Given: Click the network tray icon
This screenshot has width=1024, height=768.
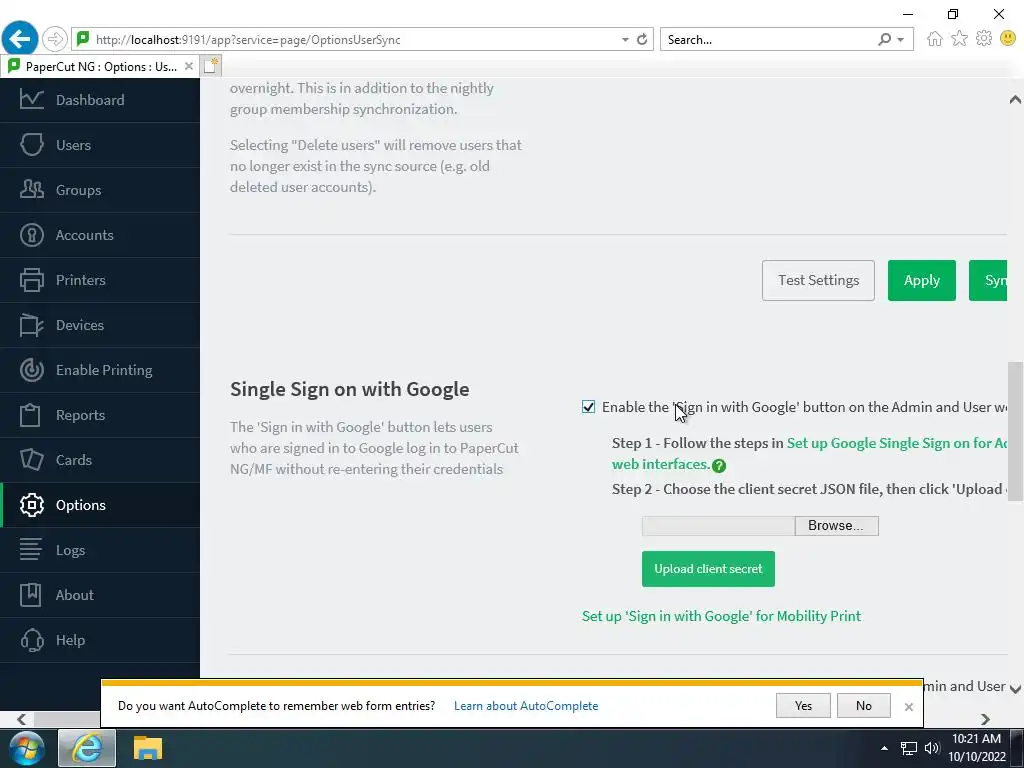Looking at the screenshot, I should [x=908, y=748].
